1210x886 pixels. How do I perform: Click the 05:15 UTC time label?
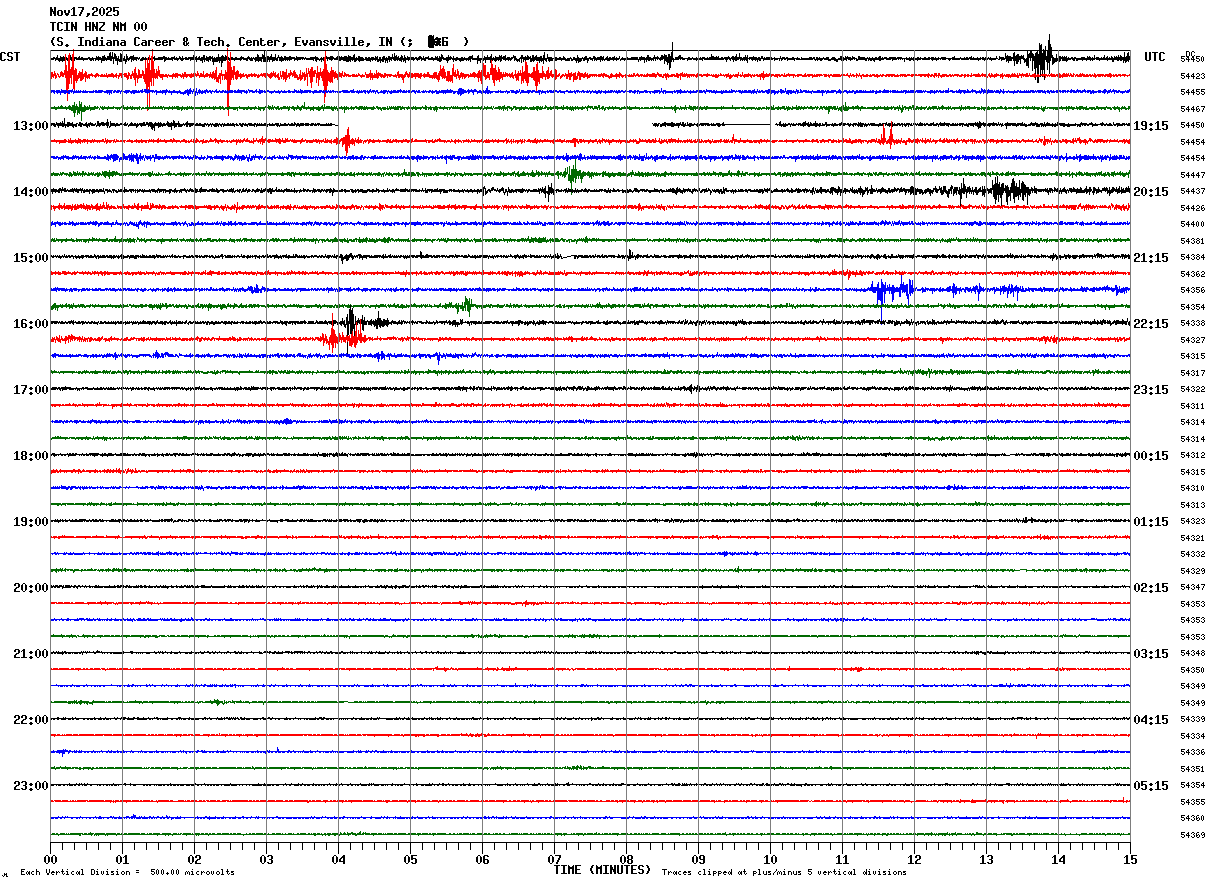pyautogui.click(x=1151, y=786)
